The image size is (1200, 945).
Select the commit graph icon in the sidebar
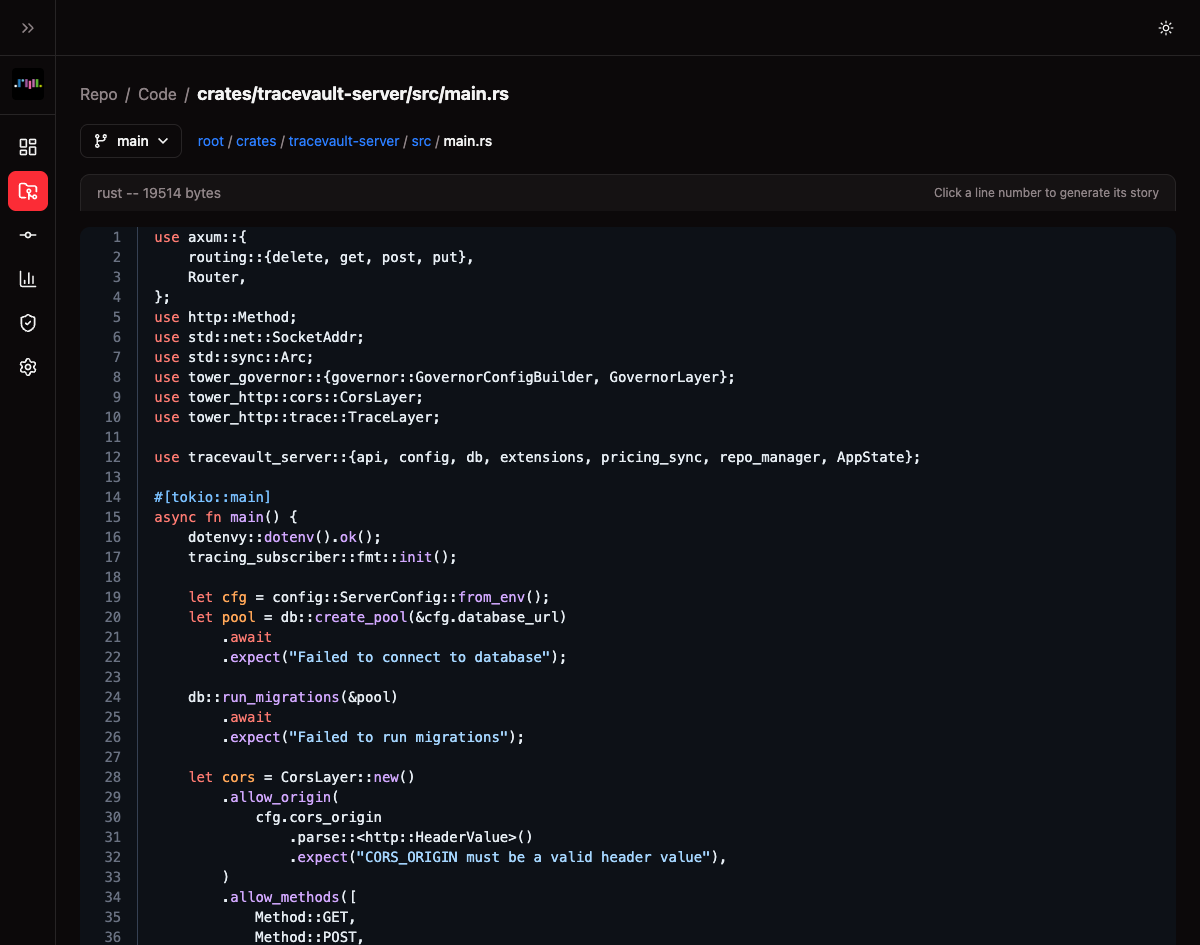27,235
